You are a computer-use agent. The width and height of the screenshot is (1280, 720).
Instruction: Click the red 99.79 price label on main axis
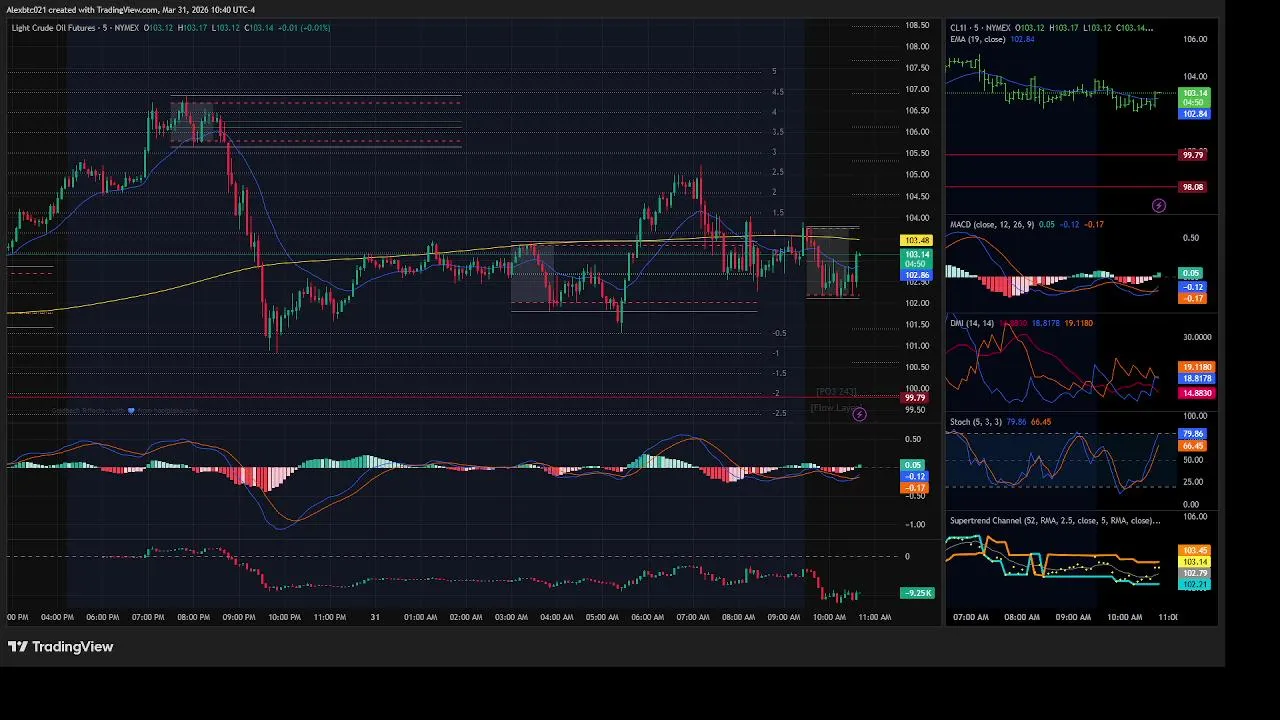(915, 398)
